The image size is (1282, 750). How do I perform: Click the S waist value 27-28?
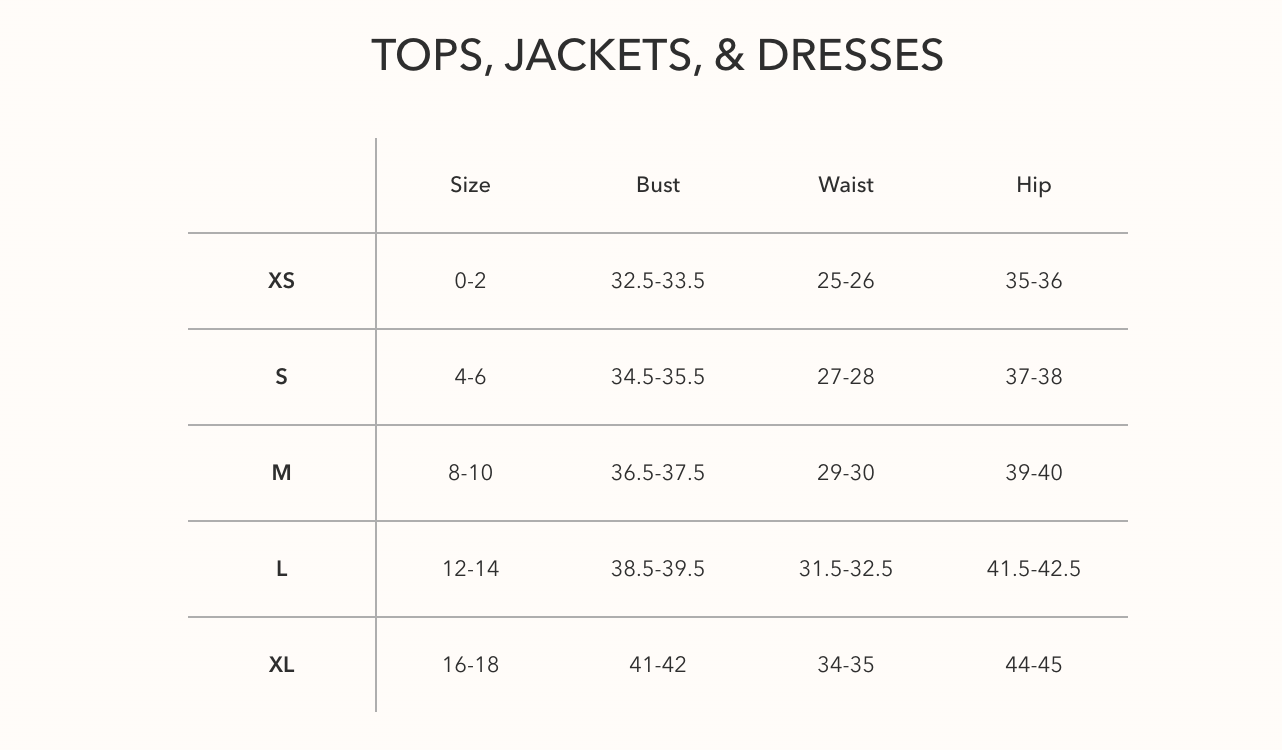pyautogui.click(x=846, y=377)
